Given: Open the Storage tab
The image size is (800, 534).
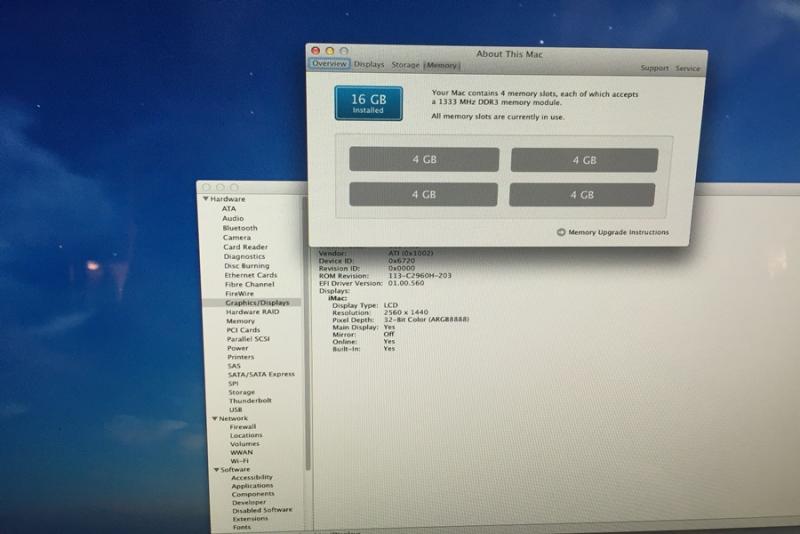Looking at the screenshot, I should [405, 65].
